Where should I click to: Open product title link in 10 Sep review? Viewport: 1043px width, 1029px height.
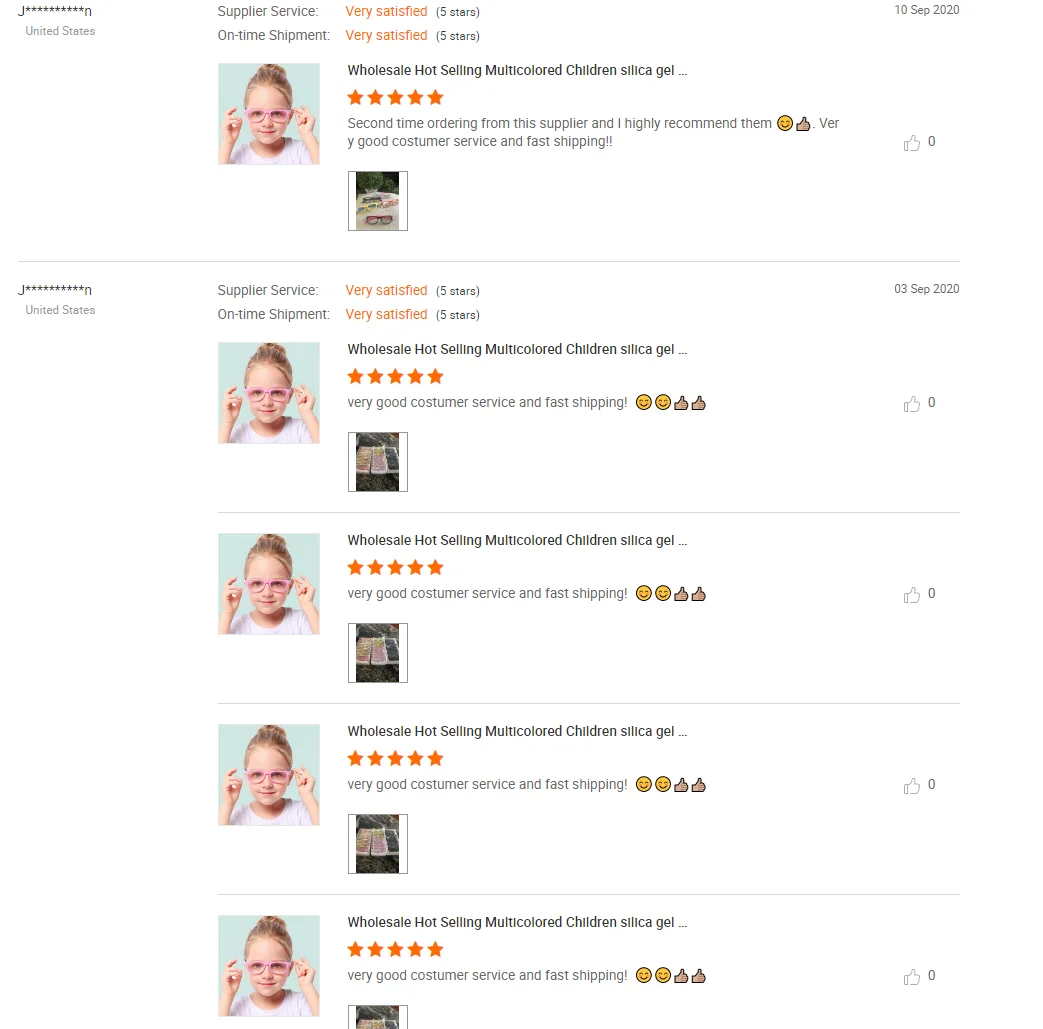click(x=517, y=71)
